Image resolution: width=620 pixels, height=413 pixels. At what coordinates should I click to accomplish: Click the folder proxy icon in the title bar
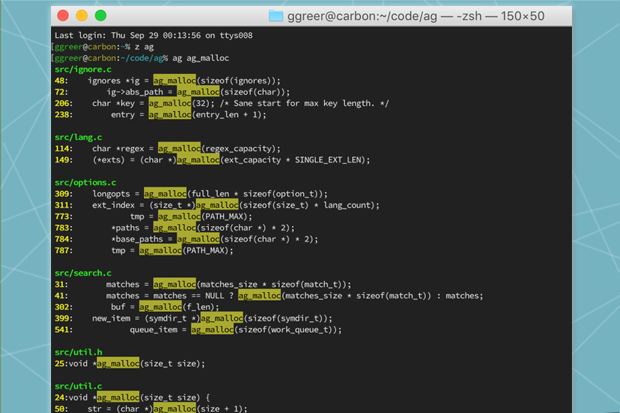coord(277,16)
